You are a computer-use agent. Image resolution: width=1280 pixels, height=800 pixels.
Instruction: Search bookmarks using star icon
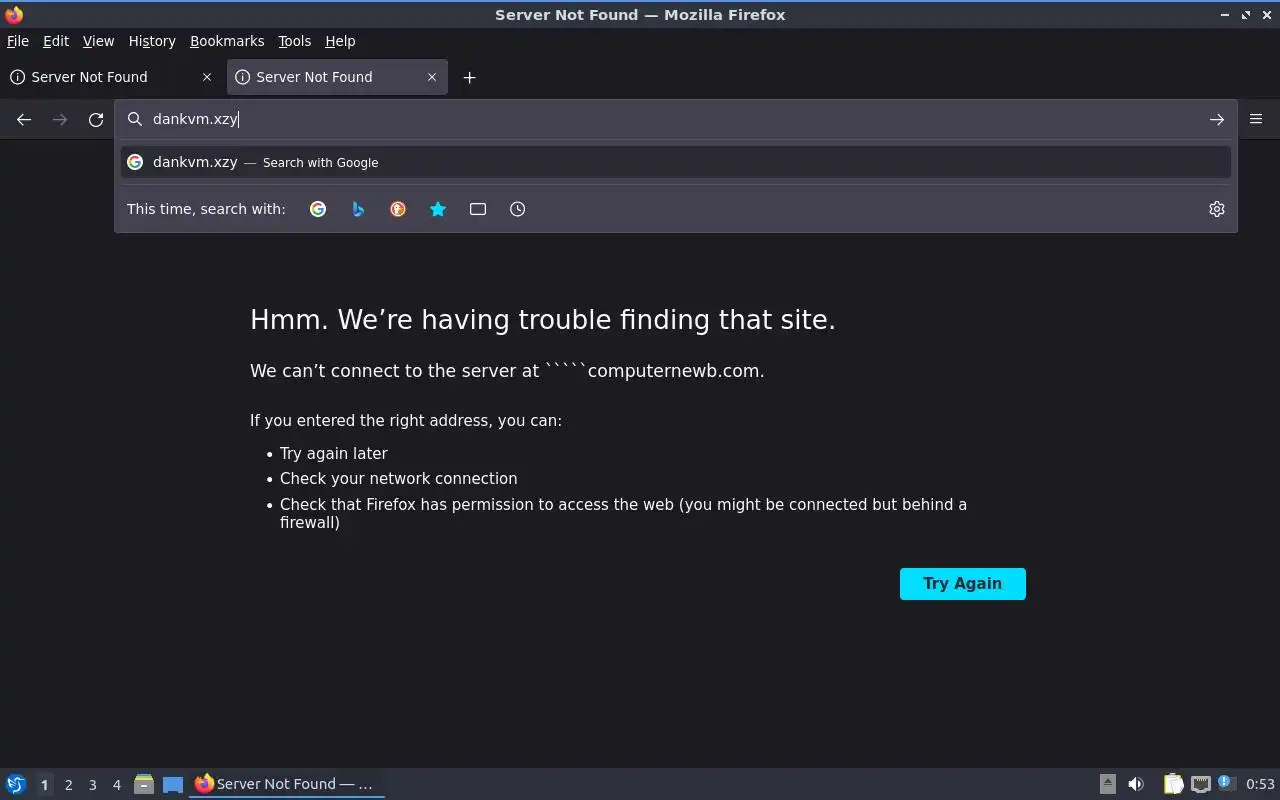(438, 209)
